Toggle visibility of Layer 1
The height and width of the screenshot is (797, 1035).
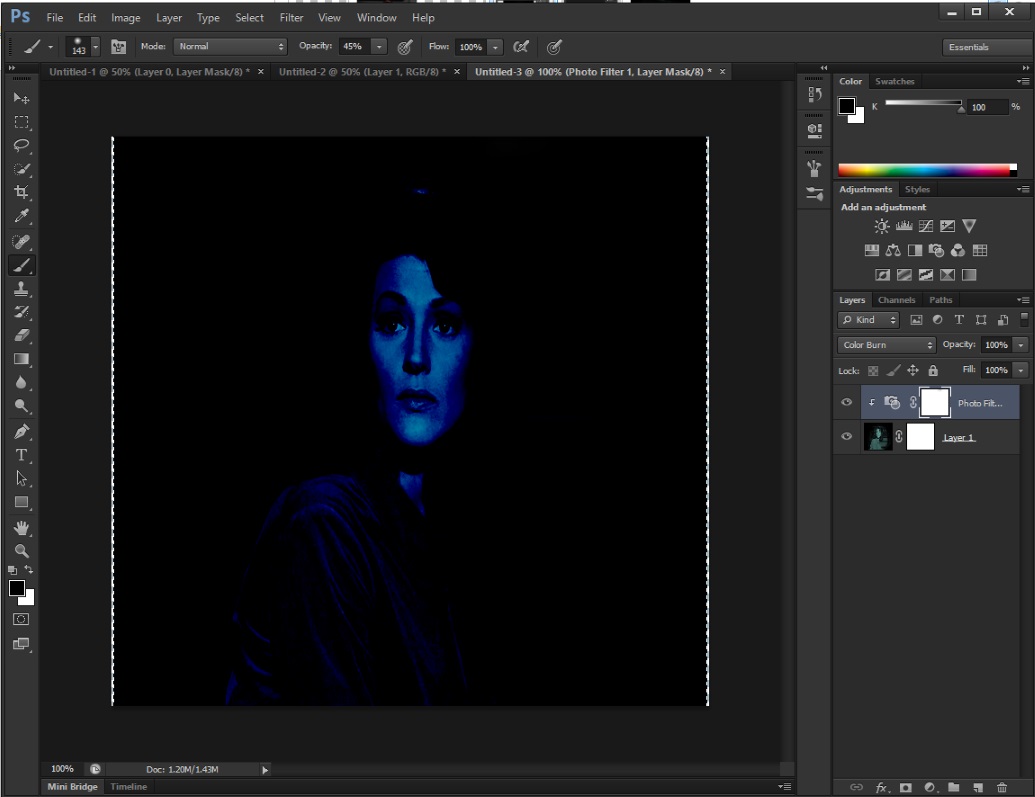coord(847,437)
